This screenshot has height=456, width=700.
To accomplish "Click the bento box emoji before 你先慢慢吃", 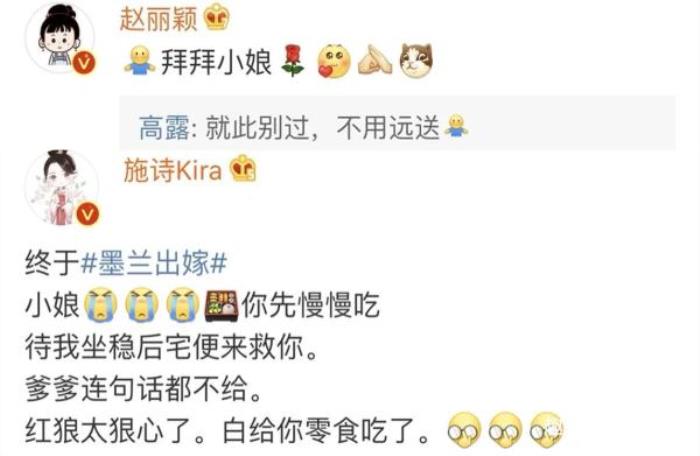I will point(221,306).
